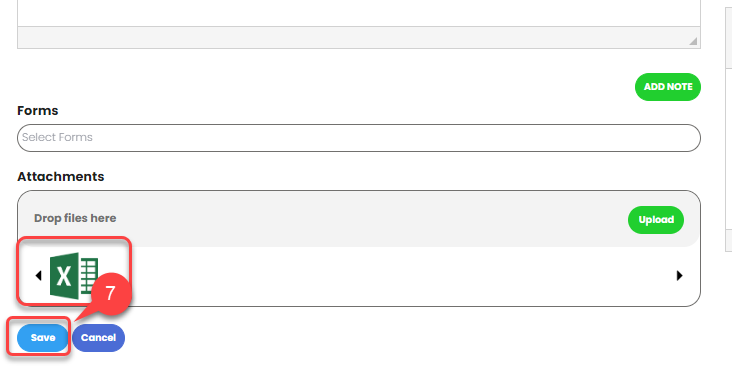This screenshot has height=366, width=732.
Task: Click the Attachments section heading
Action: pyautogui.click(x=61, y=176)
